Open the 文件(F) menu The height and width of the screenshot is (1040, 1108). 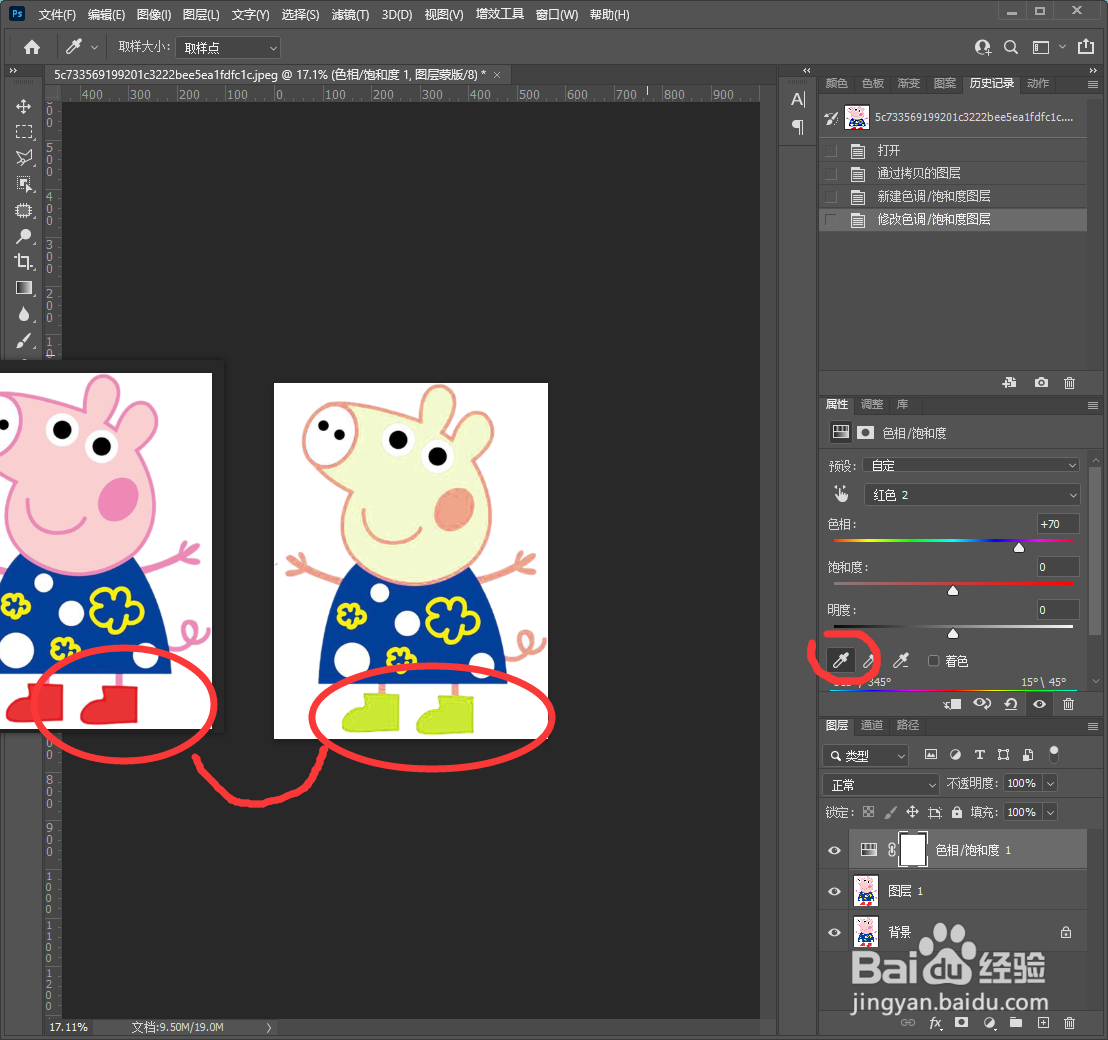57,14
